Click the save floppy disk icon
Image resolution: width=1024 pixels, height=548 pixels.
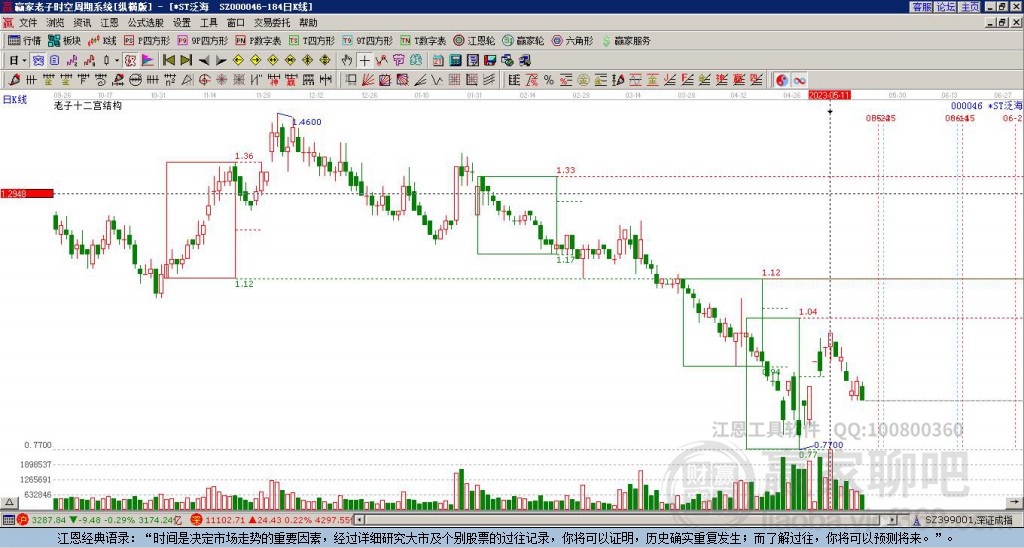490,61
